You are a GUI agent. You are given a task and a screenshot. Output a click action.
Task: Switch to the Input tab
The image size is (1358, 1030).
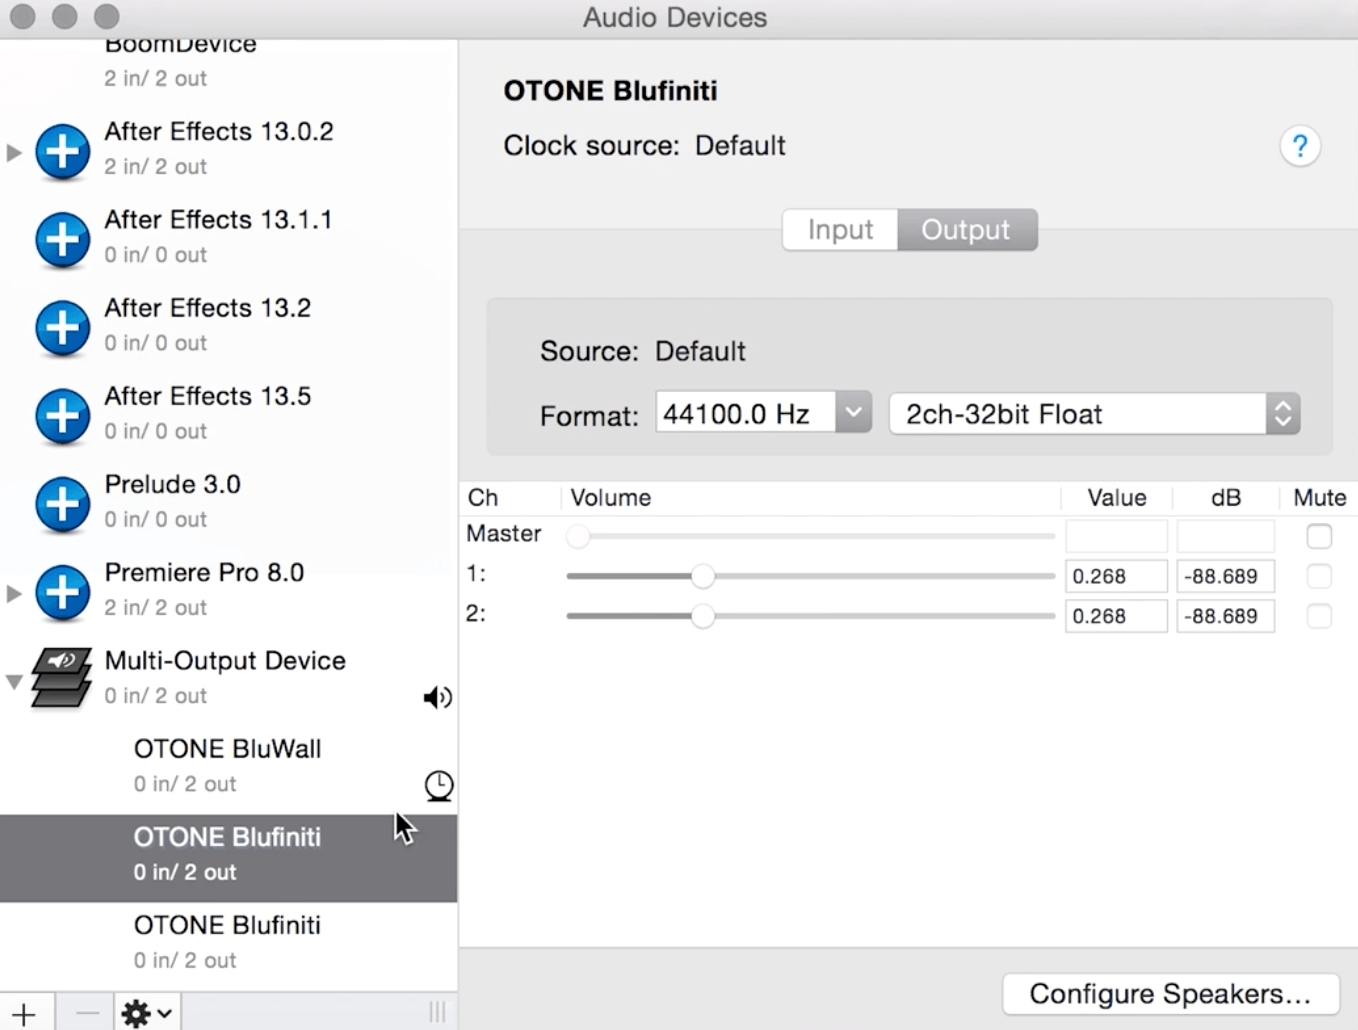click(x=840, y=230)
